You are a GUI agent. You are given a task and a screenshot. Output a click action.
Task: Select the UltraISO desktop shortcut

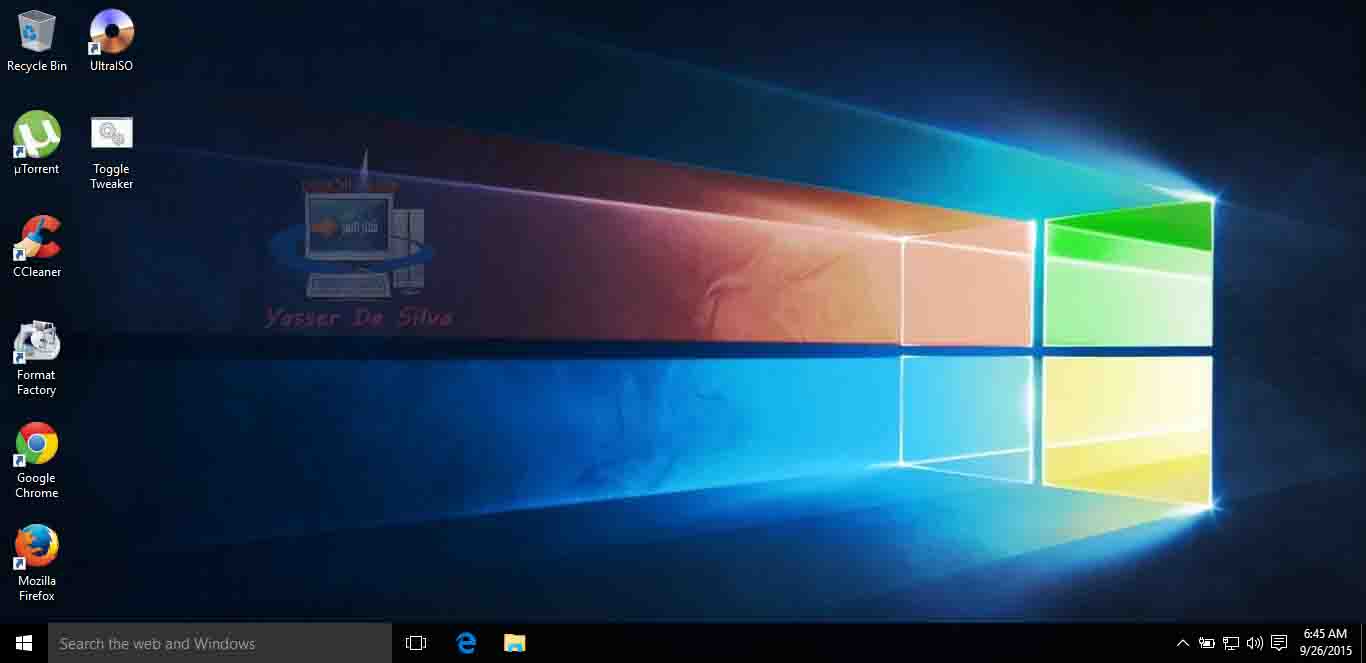tap(111, 42)
